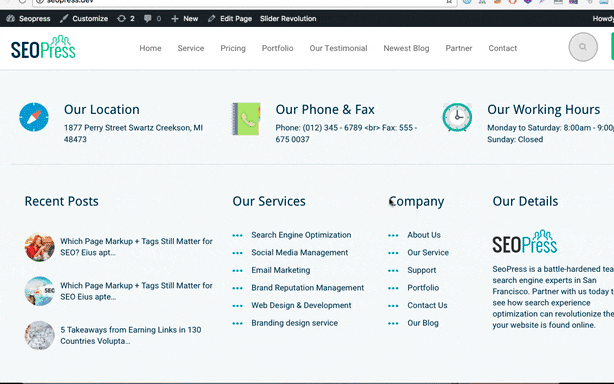
Task: Click the SEOPress logo under Our Details
Action: click(525, 242)
